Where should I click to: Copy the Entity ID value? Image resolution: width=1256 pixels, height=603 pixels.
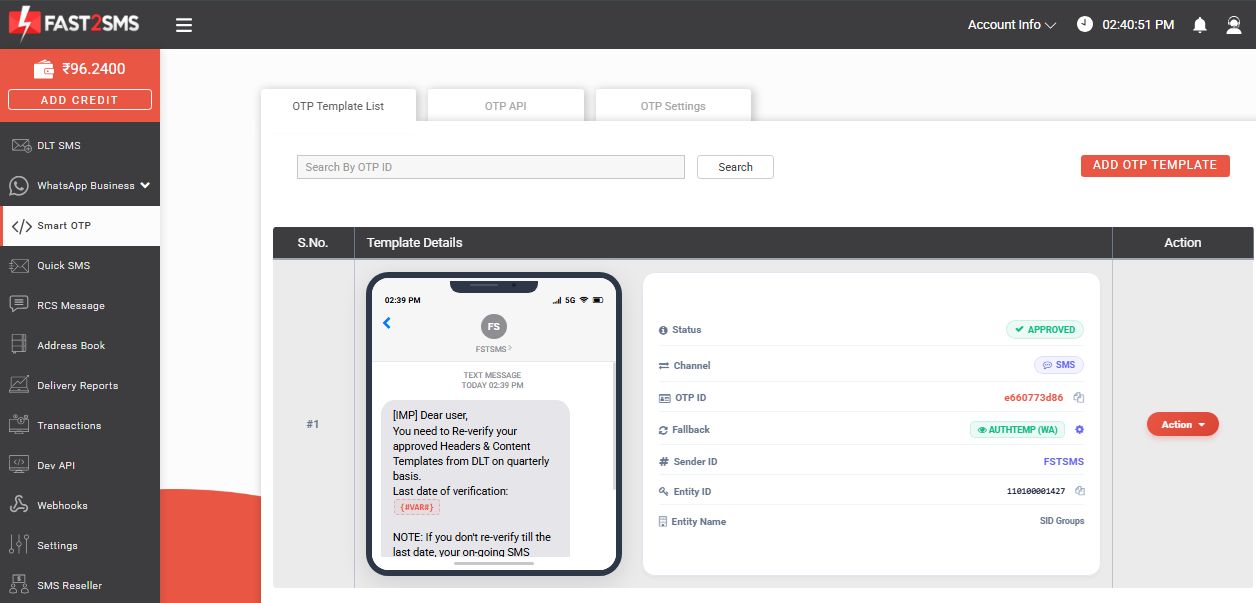pos(1079,491)
